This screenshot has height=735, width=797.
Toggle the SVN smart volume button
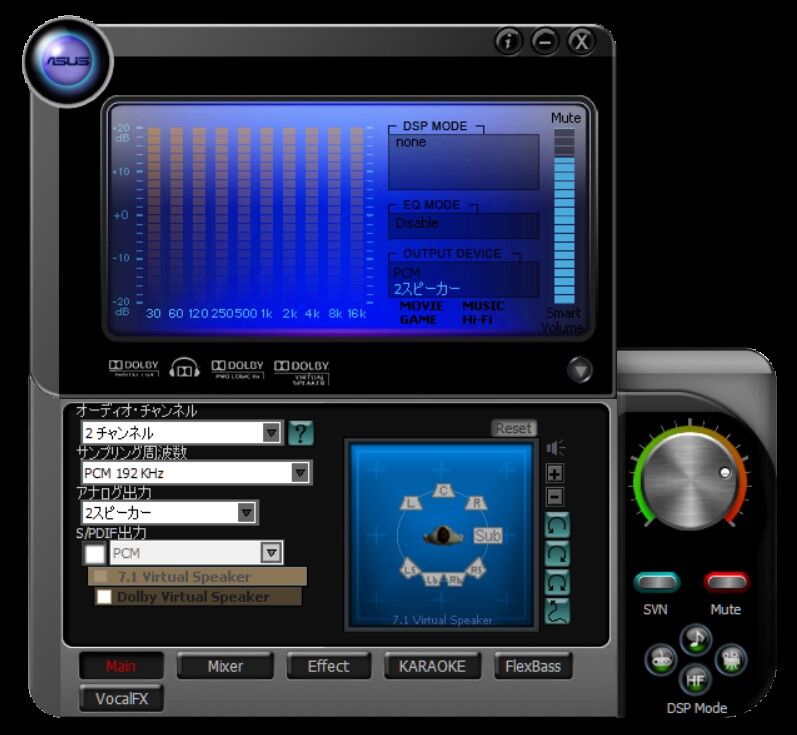[x=657, y=583]
